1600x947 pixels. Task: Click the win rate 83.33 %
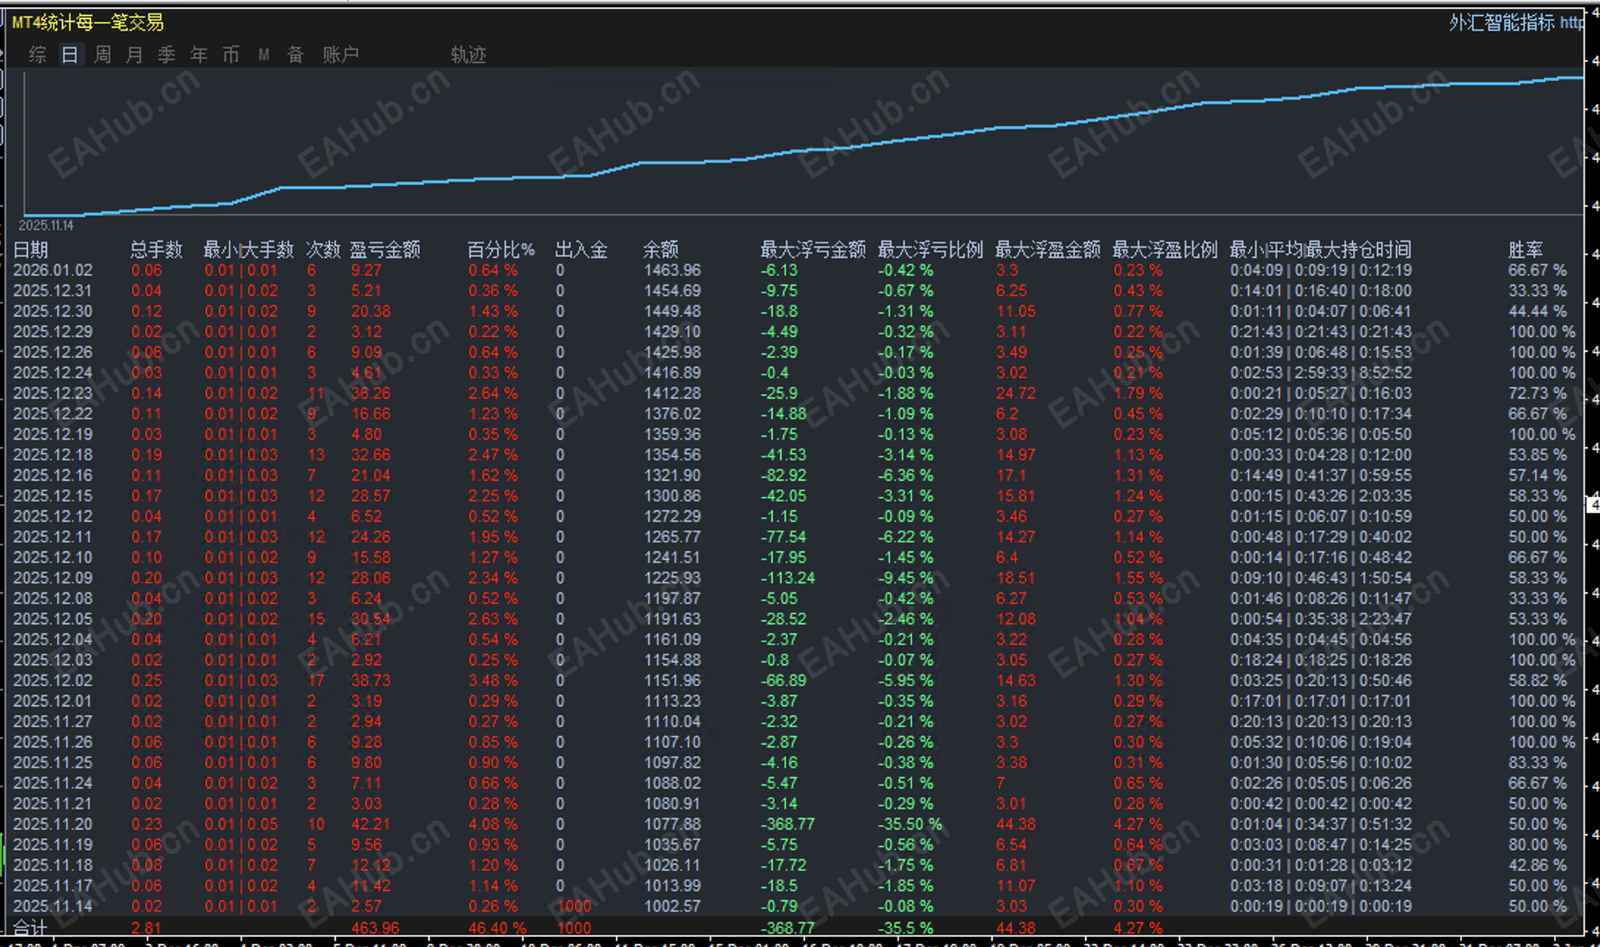(x=1538, y=762)
